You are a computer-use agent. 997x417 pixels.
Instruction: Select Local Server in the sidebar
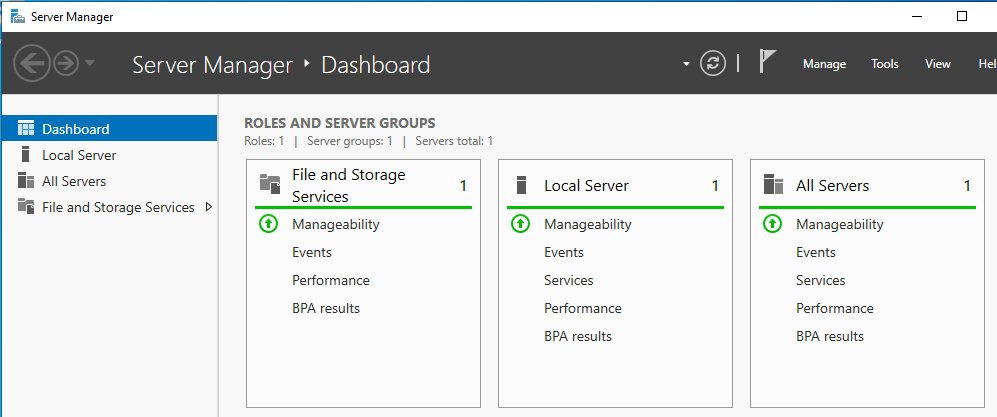point(79,155)
